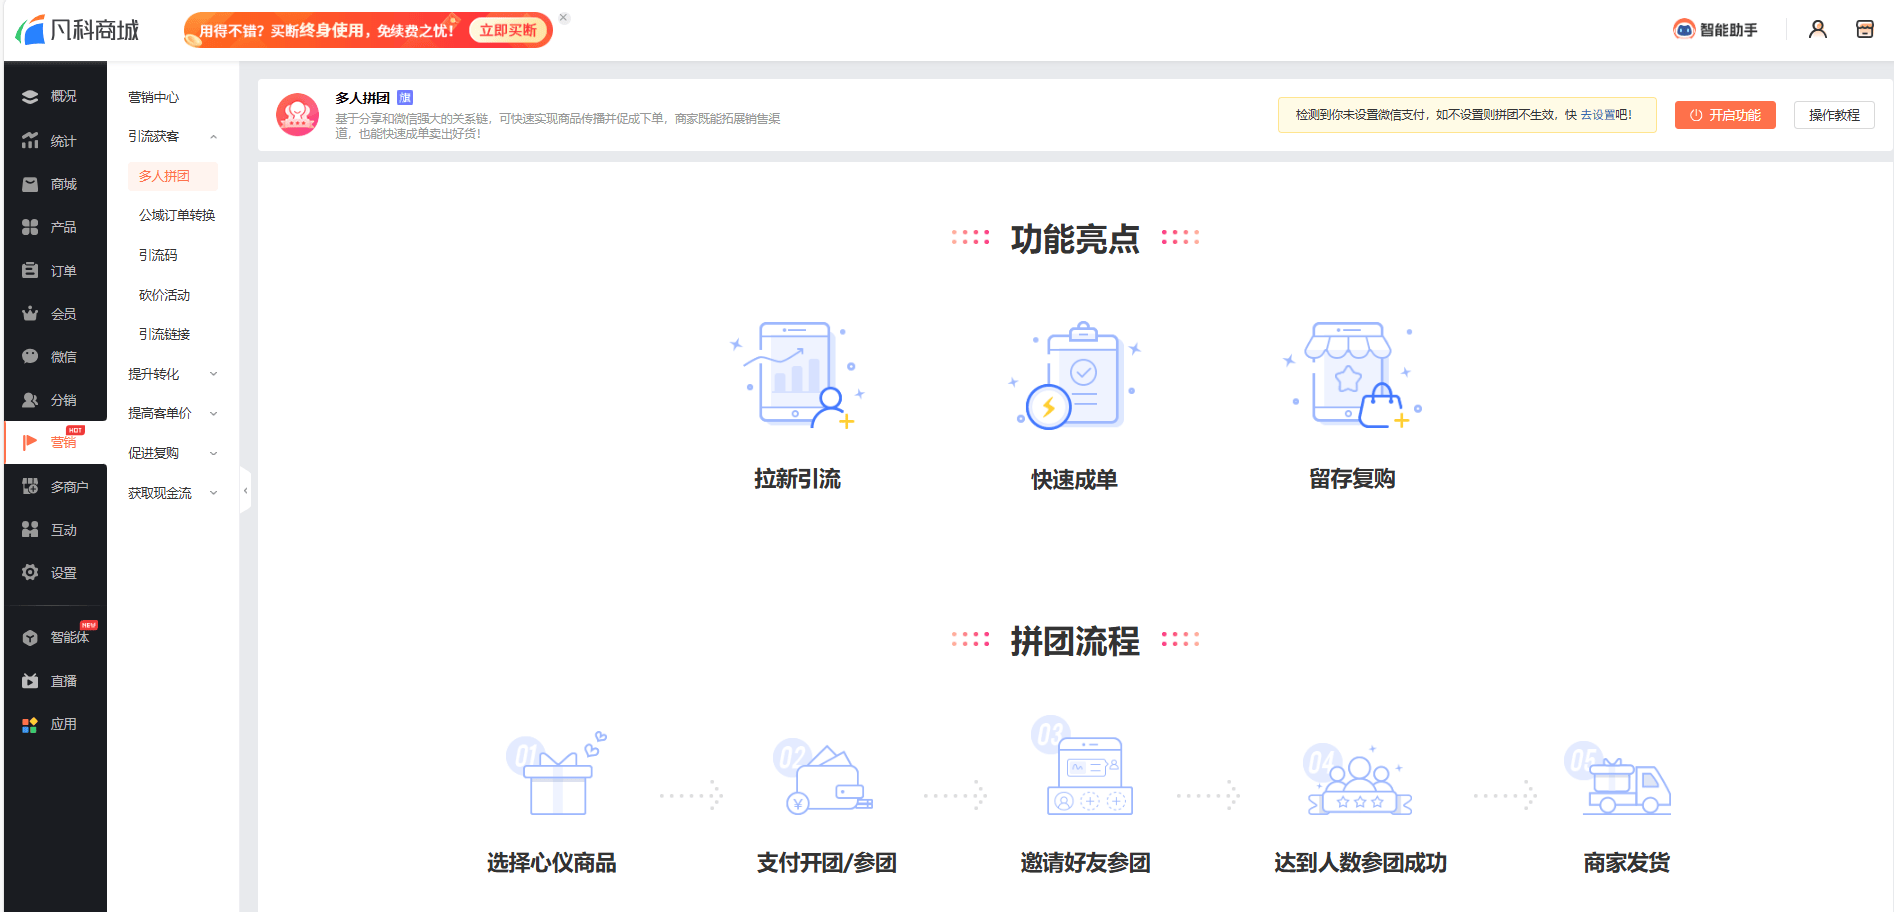
Task: Go to 概况 overview in sidebar
Action: [x=55, y=97]
